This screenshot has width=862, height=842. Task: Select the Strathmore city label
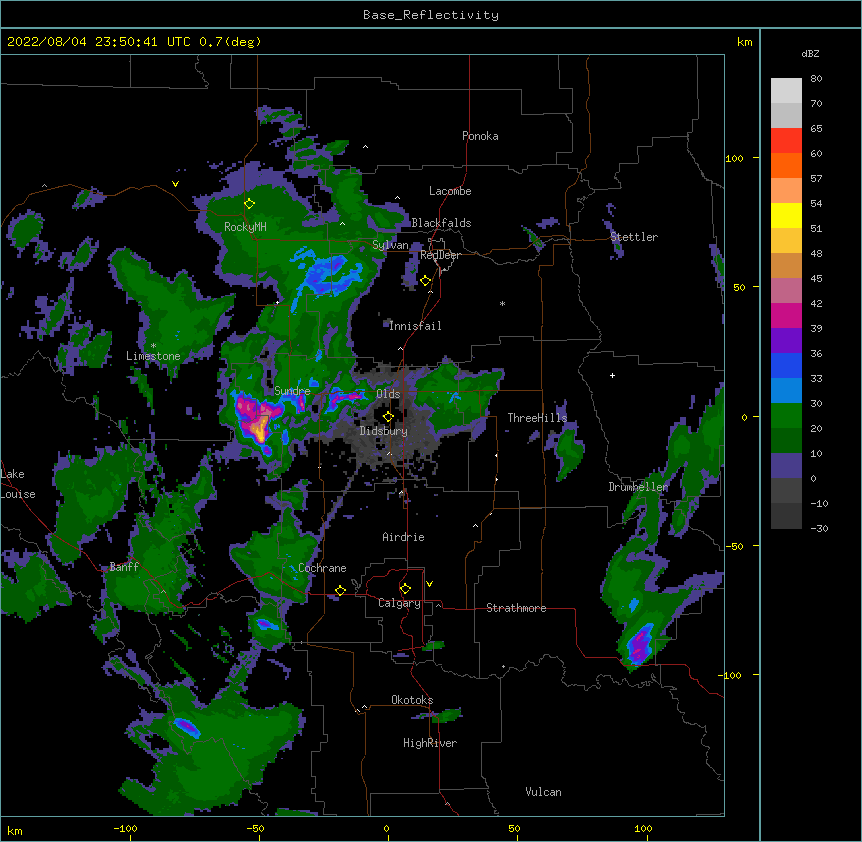[516, 608]
